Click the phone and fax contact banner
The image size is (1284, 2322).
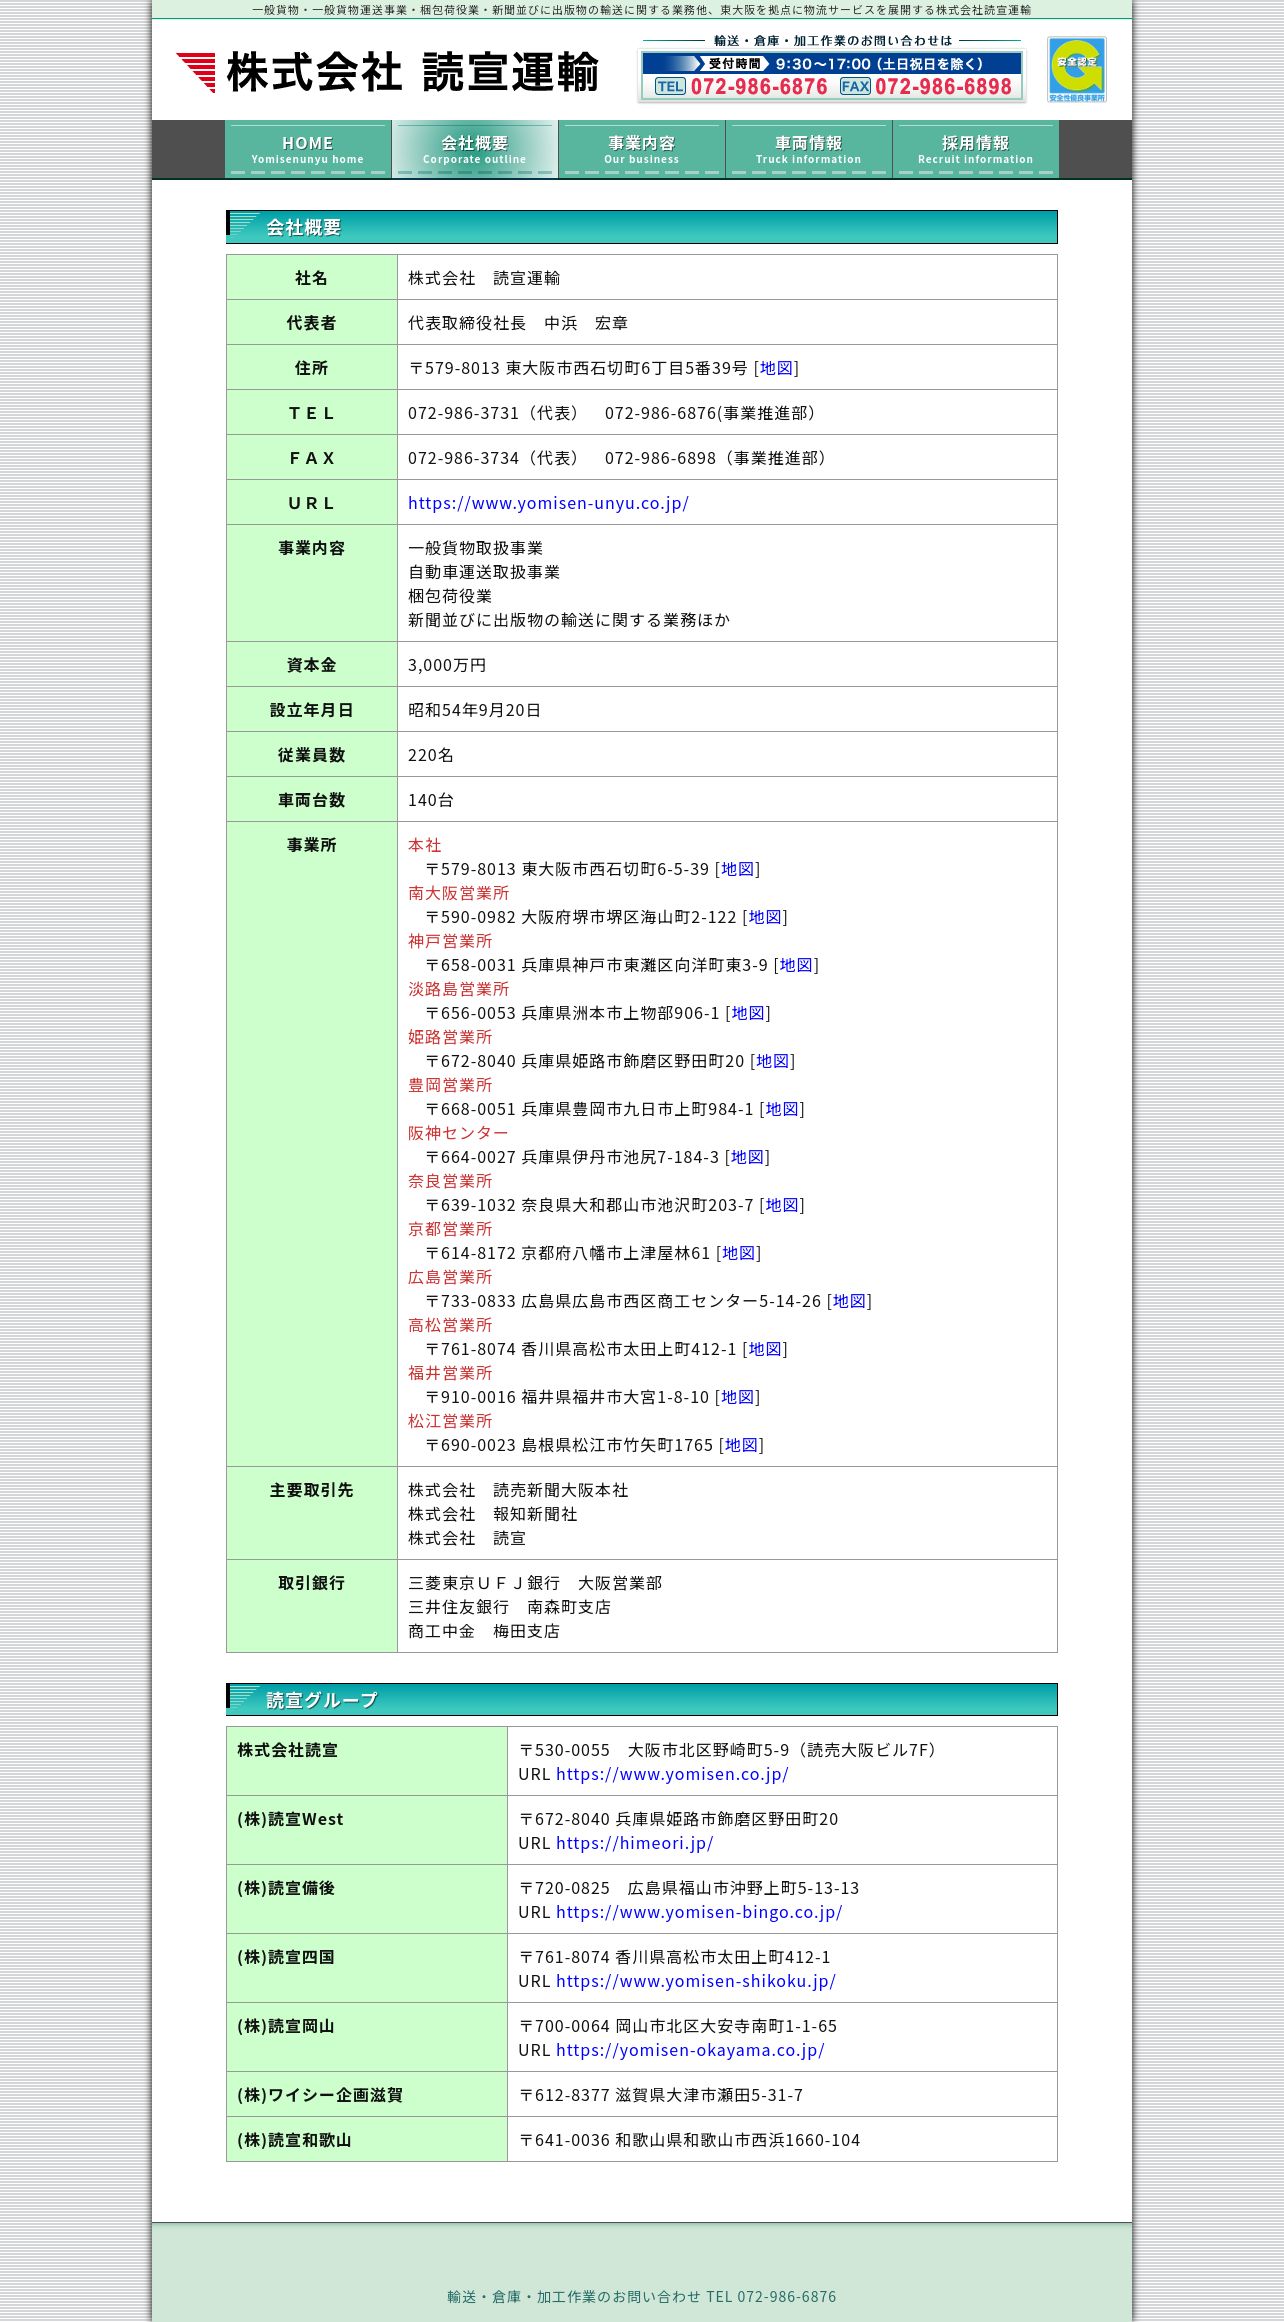[832, 69]
